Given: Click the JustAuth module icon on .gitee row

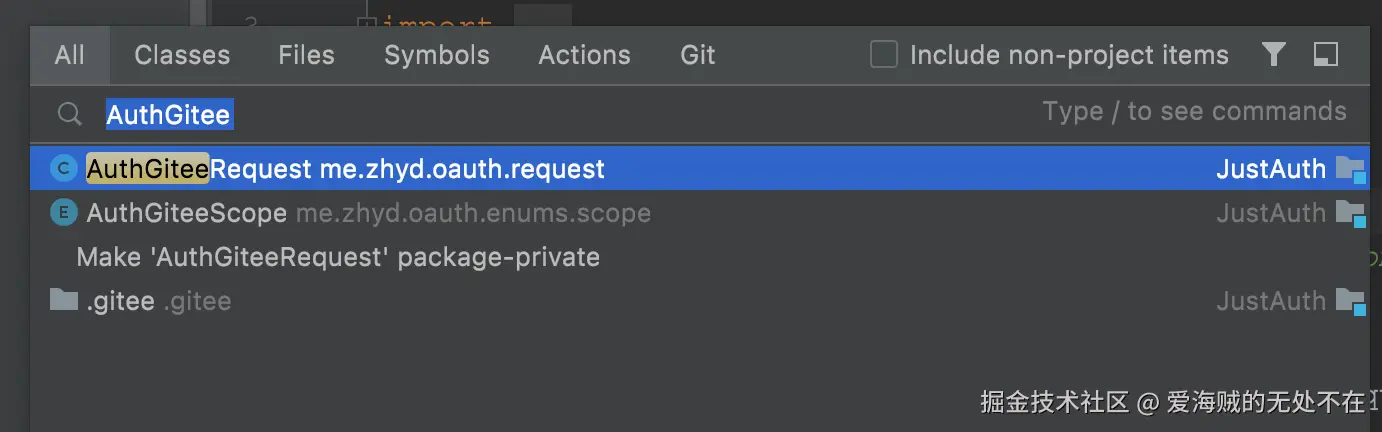Looking at the screenshot, I should (x=1350, y=301).
